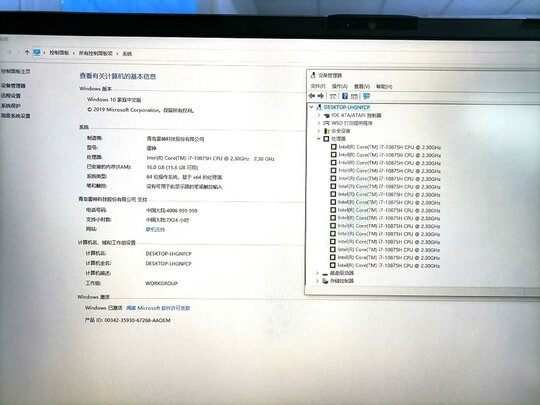Click the 中国大陆 7X24 小时 support hours value

[x=167, y=220]
